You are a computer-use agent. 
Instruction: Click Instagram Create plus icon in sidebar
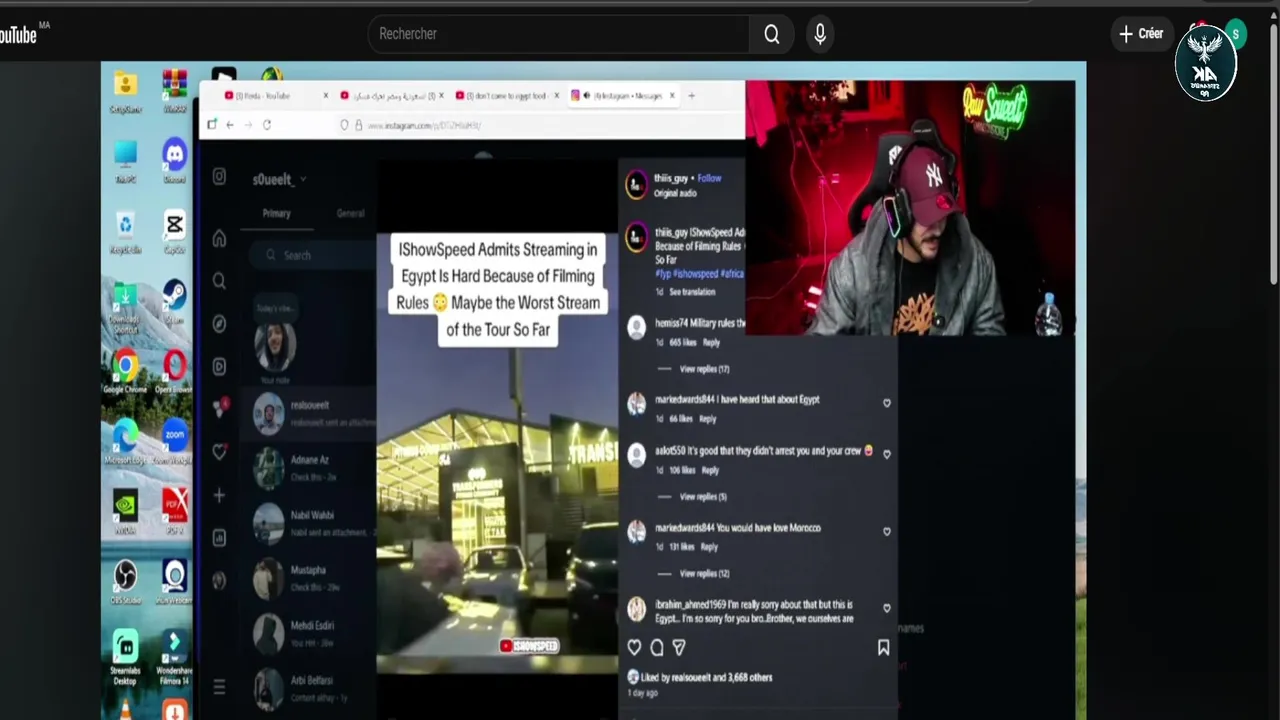coord(219,495)
